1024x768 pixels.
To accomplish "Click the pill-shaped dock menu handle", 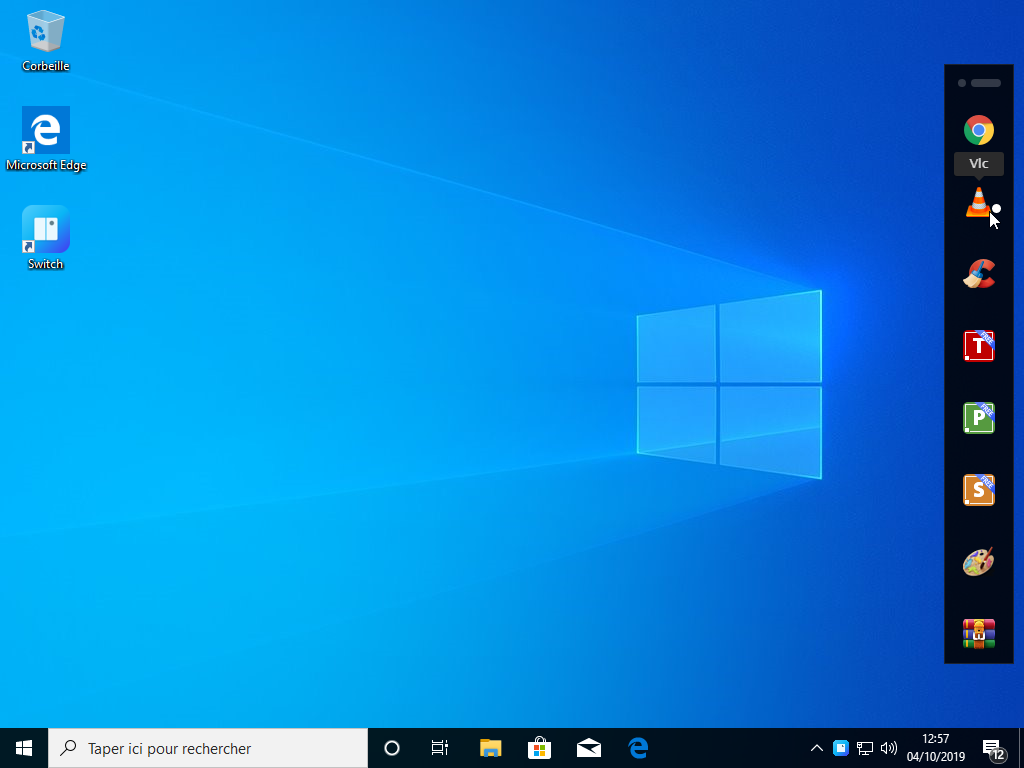I will pyautogui.click(x=985, y=83).
